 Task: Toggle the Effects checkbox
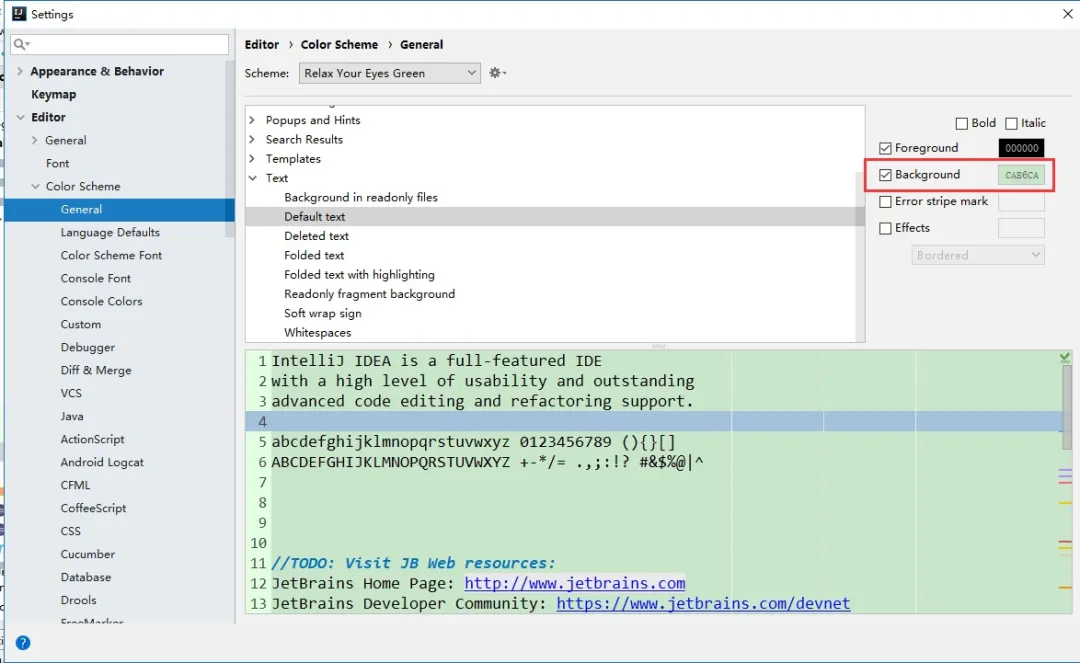(885, 228)
